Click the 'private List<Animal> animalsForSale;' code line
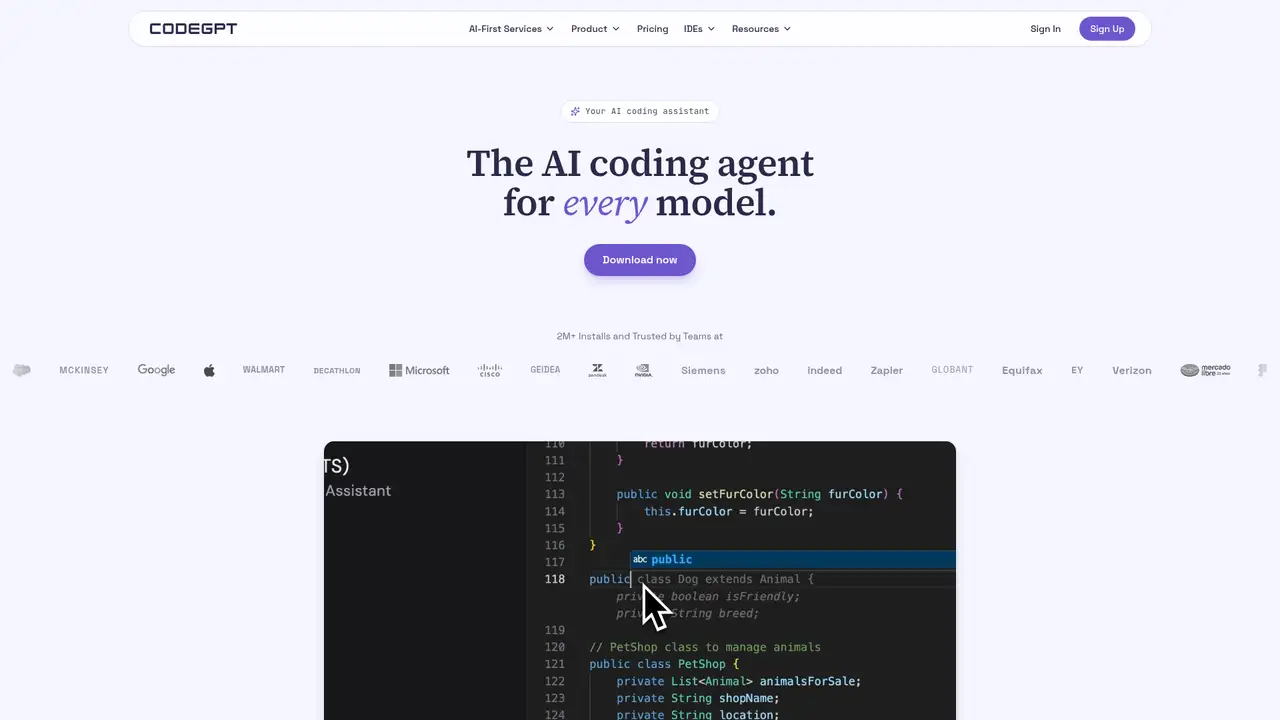Viewport: 1280px width, 720px height. click(x=739, y=681)
